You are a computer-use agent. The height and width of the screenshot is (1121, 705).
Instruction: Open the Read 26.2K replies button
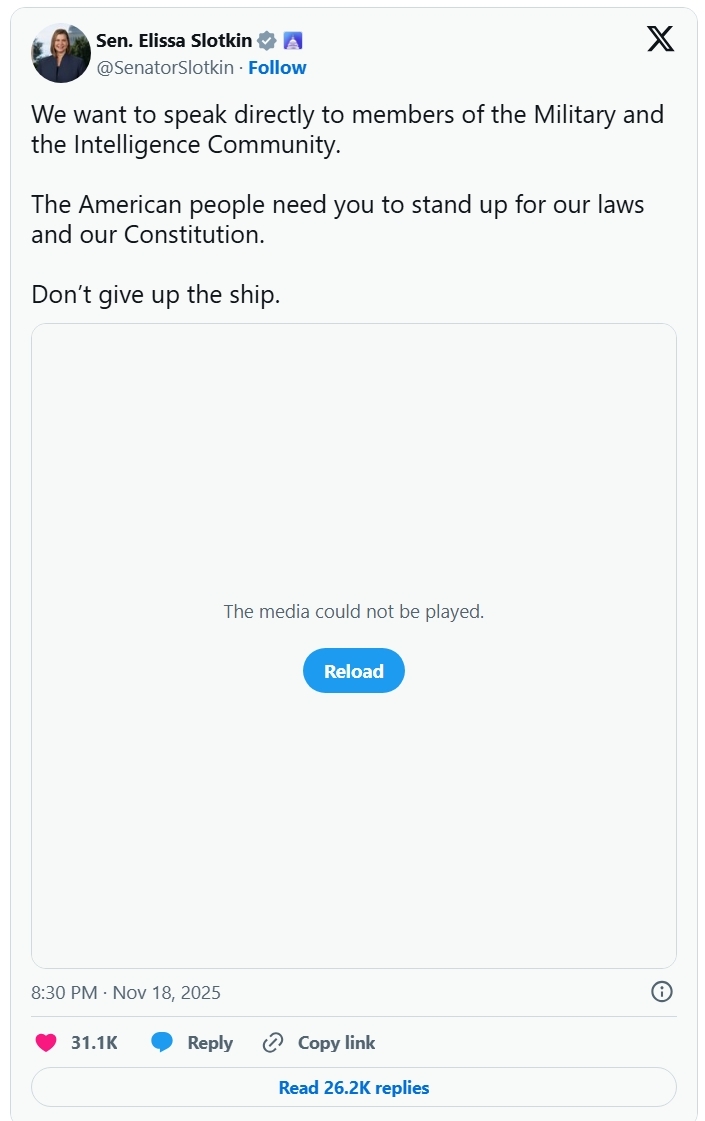pyautogui.click(x=354, y=1087)
